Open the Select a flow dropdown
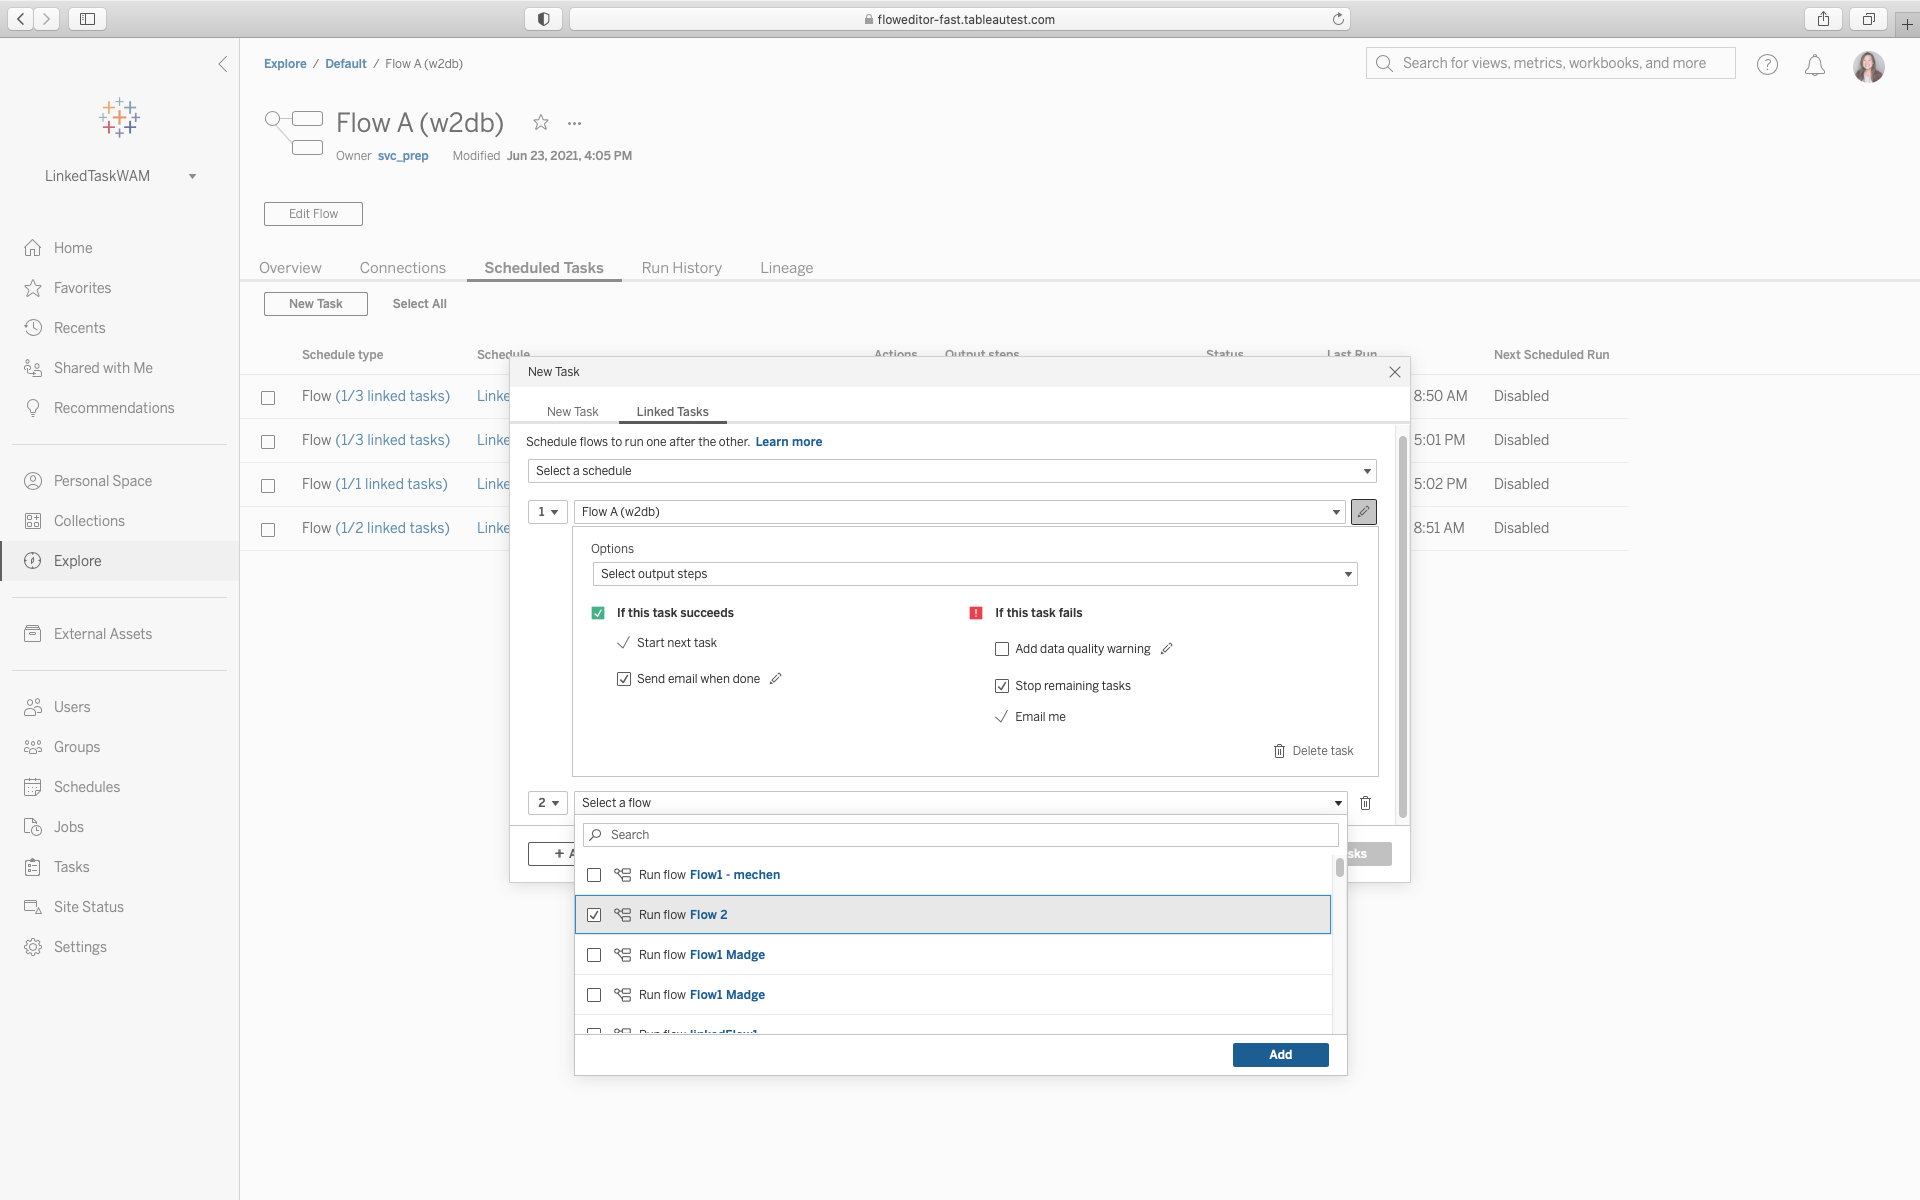 (x=960, y=803)
